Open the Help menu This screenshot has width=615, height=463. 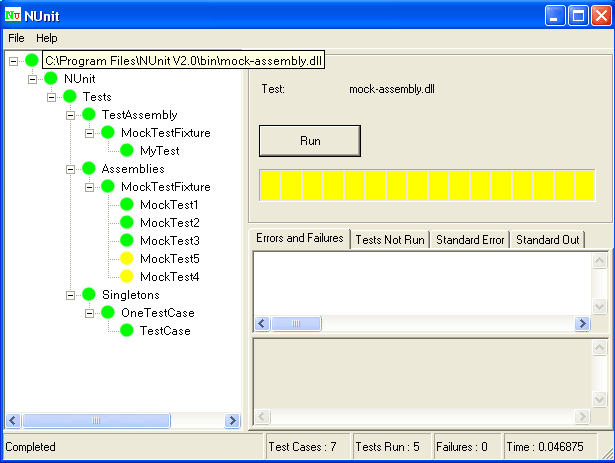click(x=47, y=38)
